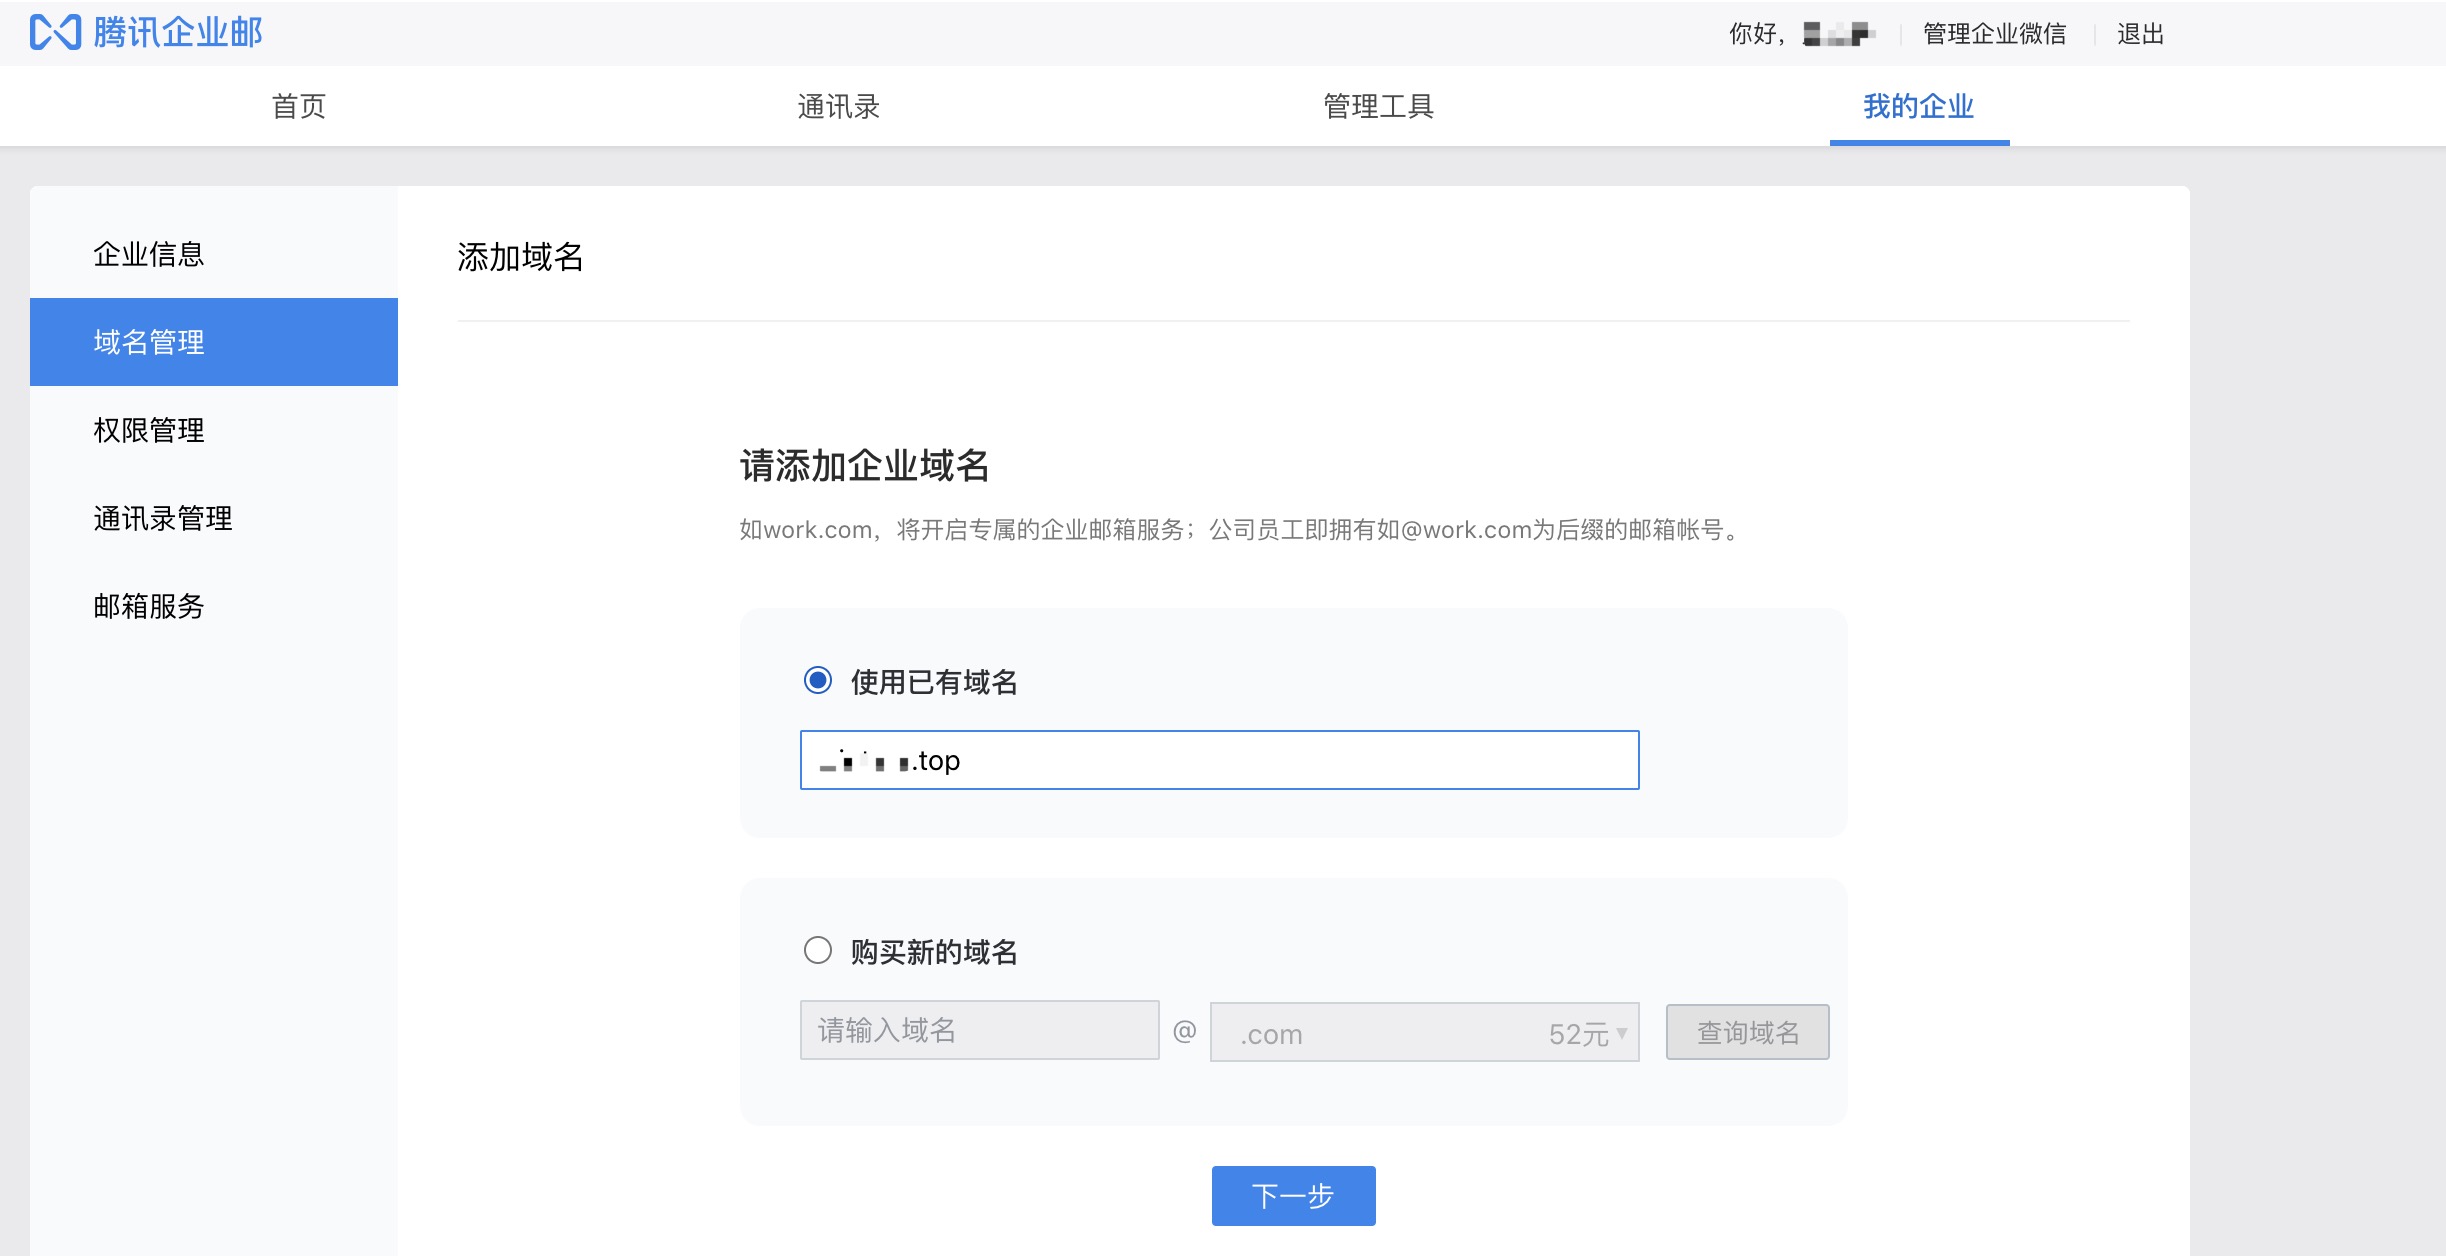Select the 使用已有域名 radio button
The image size is (2446, 1256).
click(819, 681)
